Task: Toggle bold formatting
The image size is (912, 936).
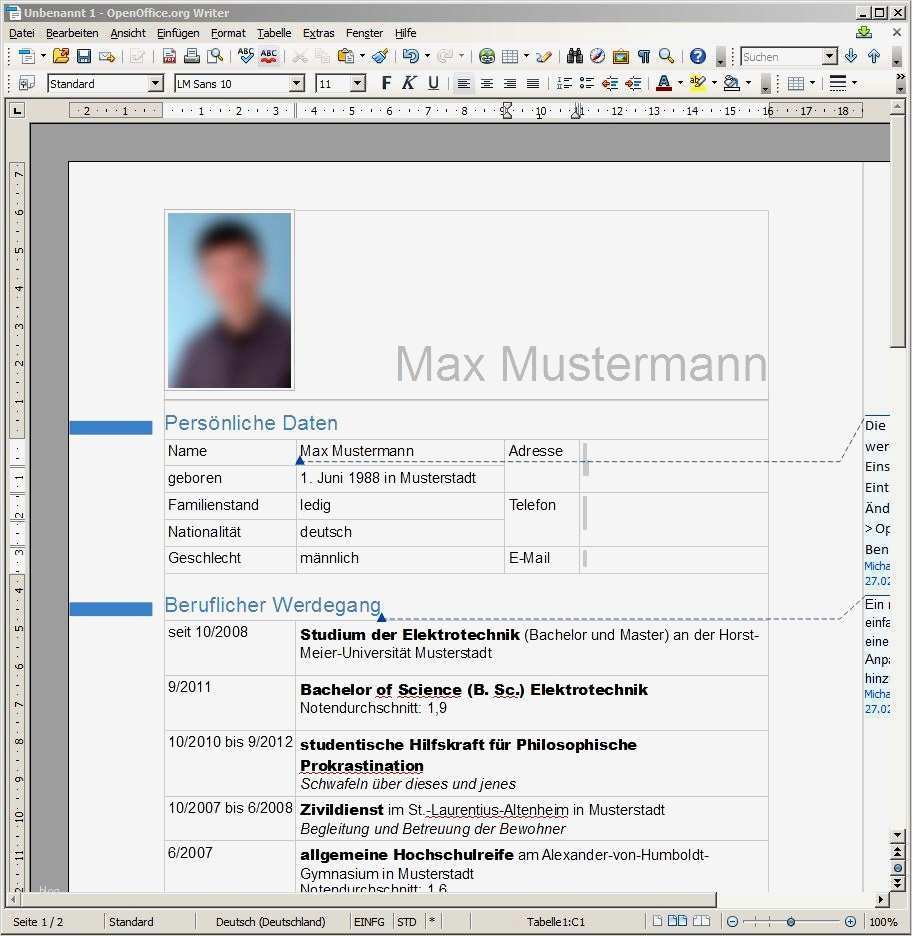Action: tap(386, 82)
